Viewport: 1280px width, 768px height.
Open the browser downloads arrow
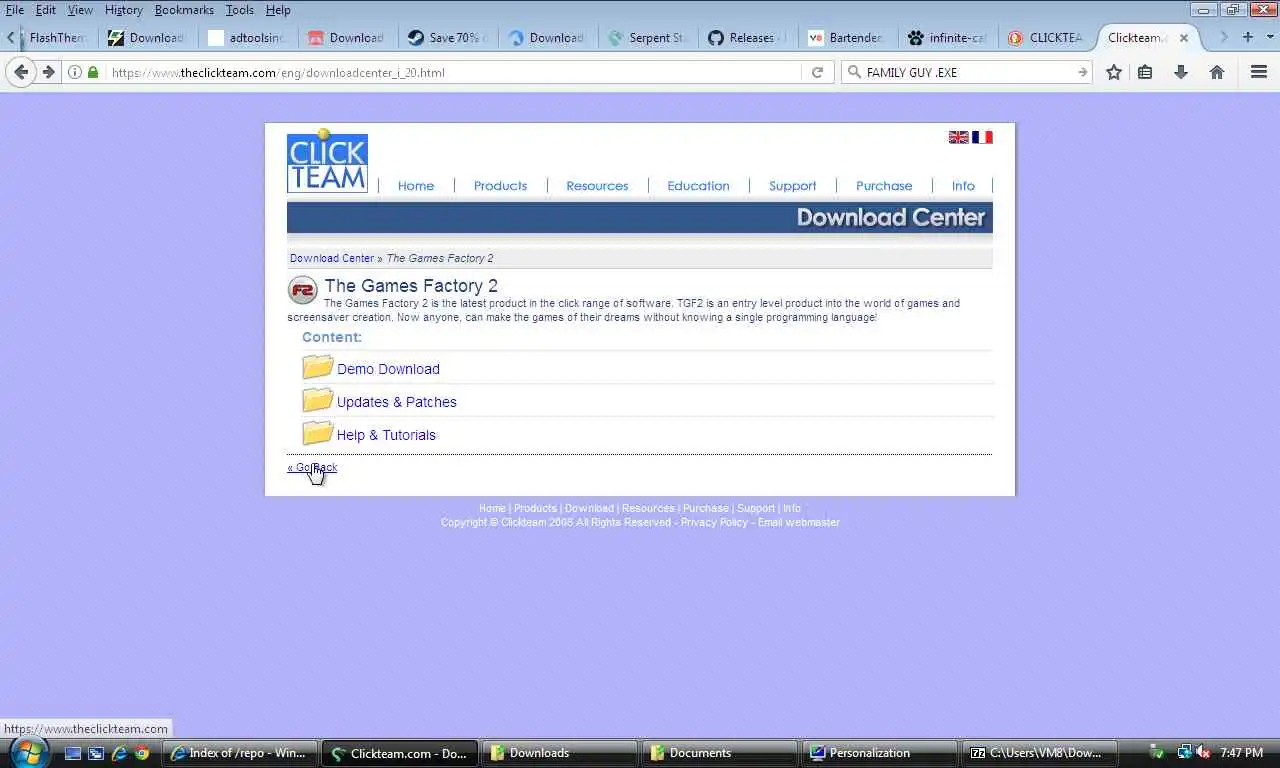click(1181, 72)
